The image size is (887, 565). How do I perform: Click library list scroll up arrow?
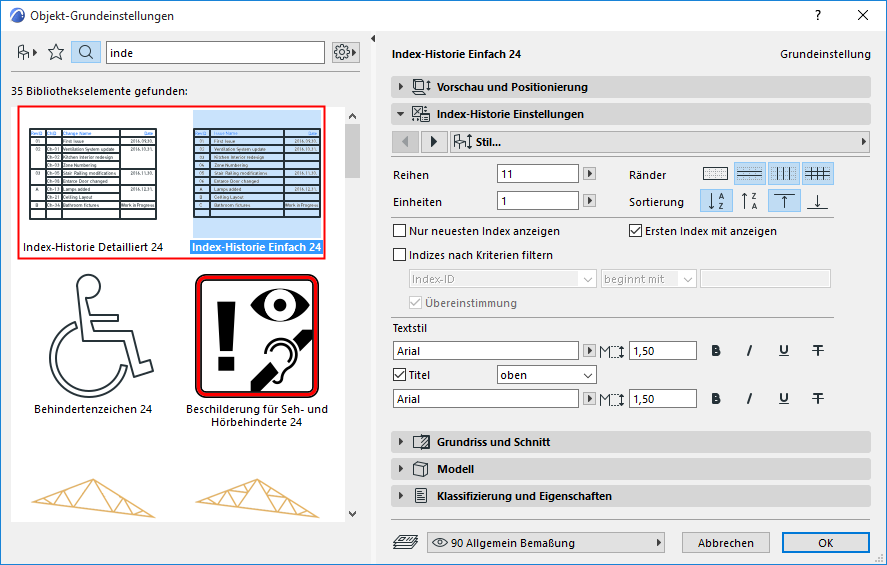352,116
